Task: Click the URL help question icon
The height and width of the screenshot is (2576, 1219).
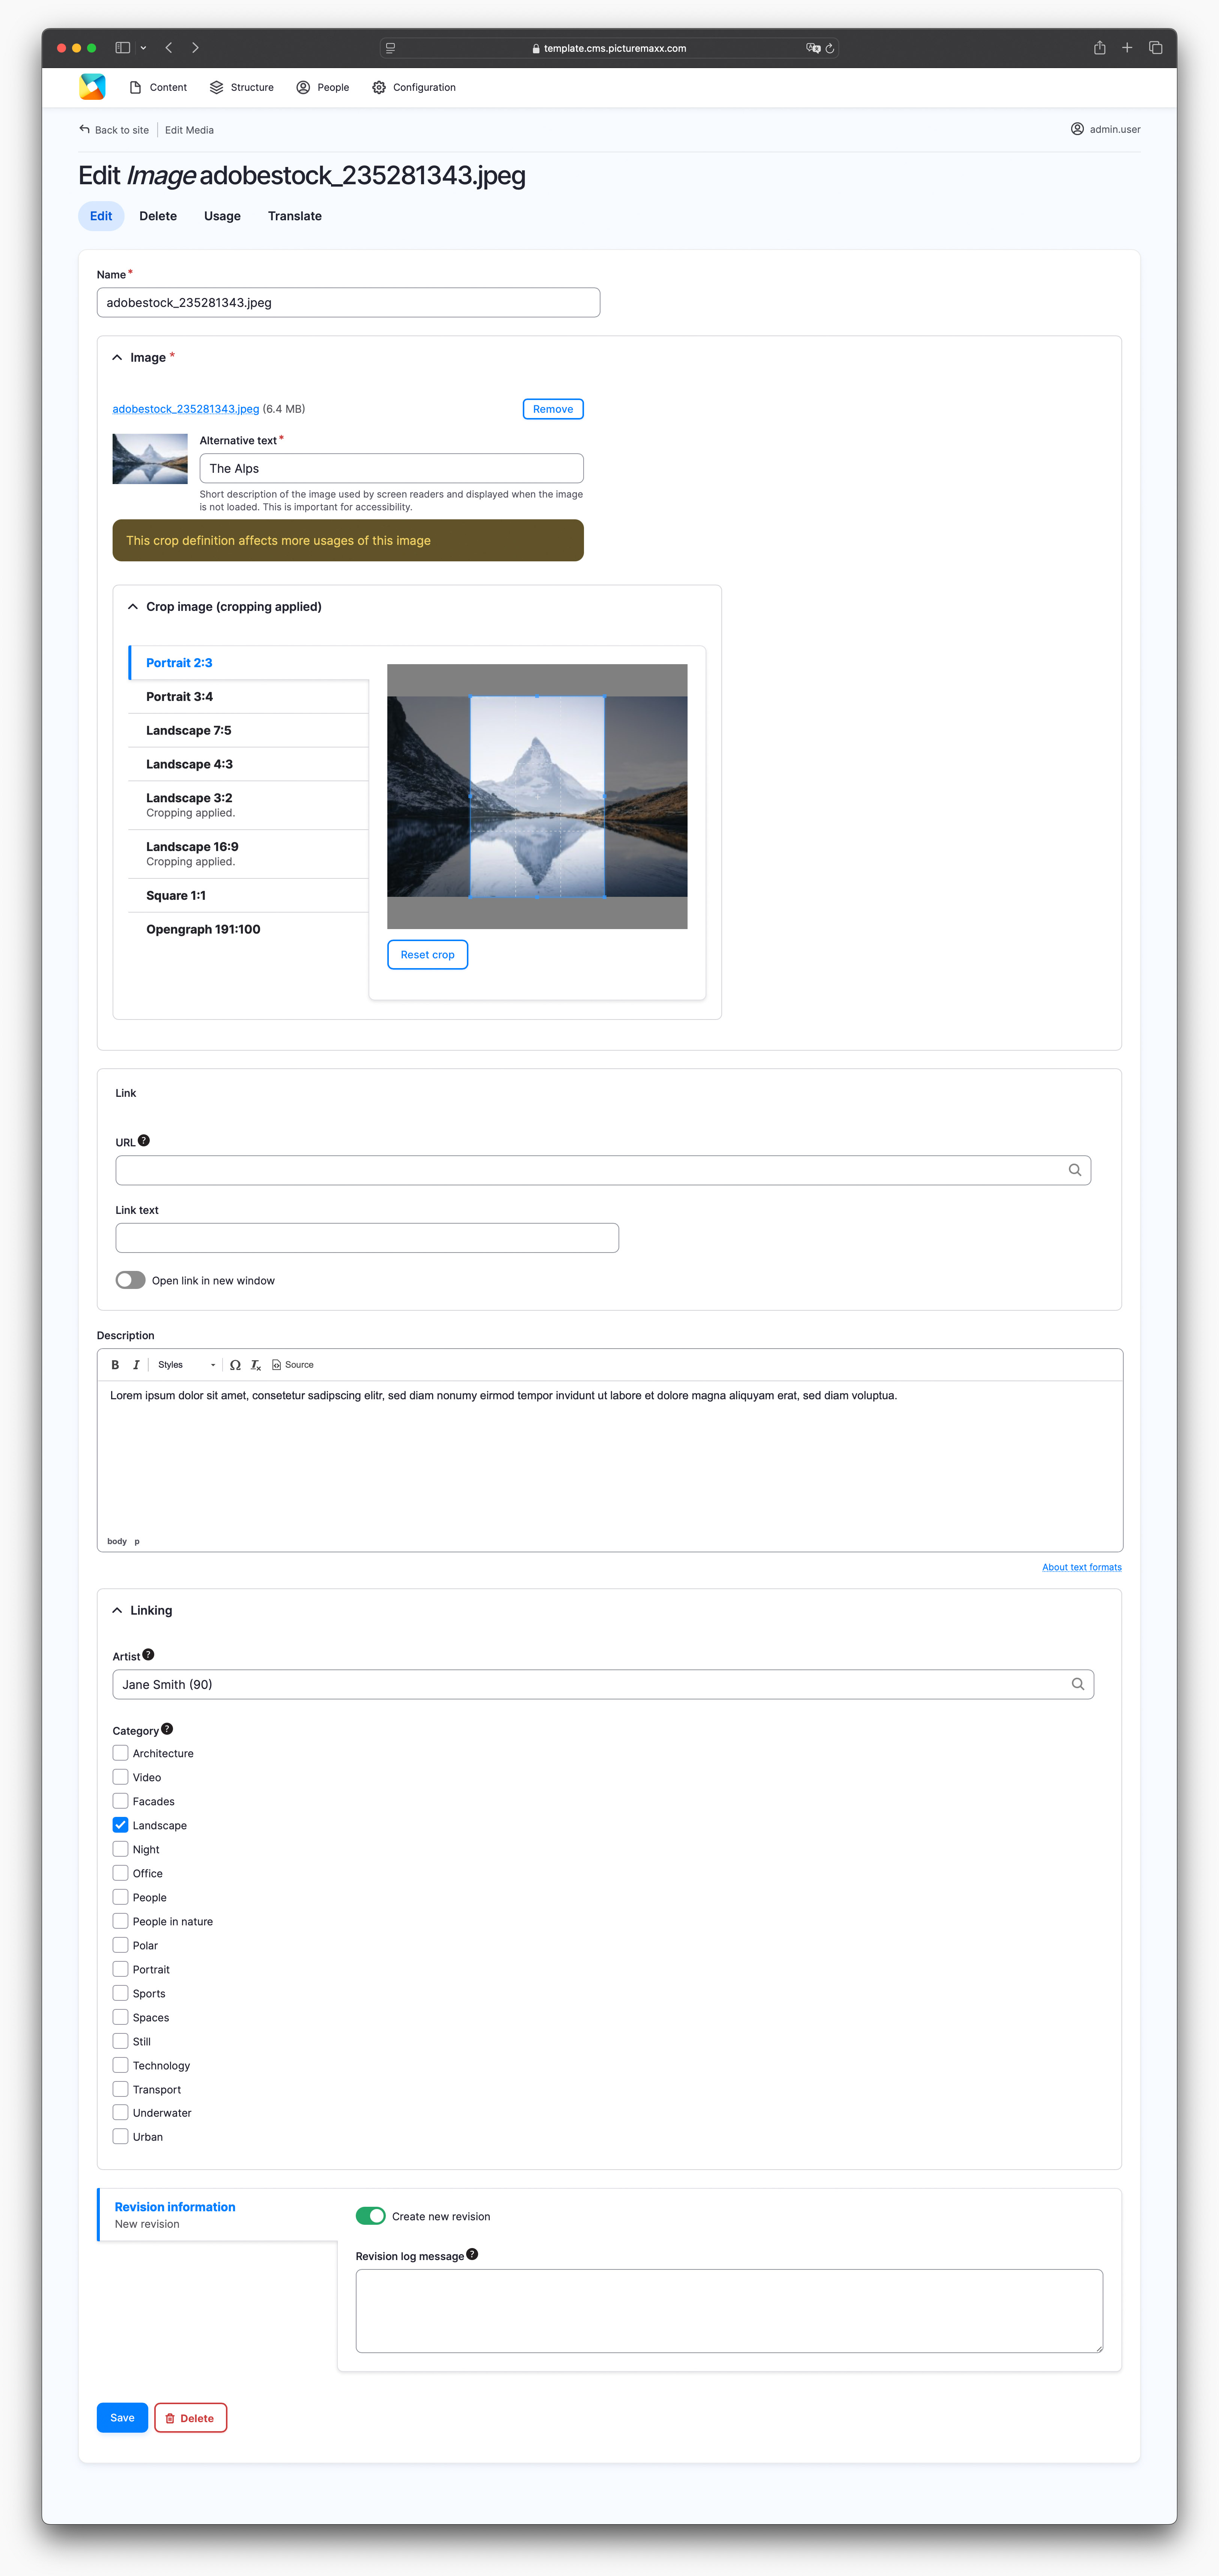Action: point(144,1141)
